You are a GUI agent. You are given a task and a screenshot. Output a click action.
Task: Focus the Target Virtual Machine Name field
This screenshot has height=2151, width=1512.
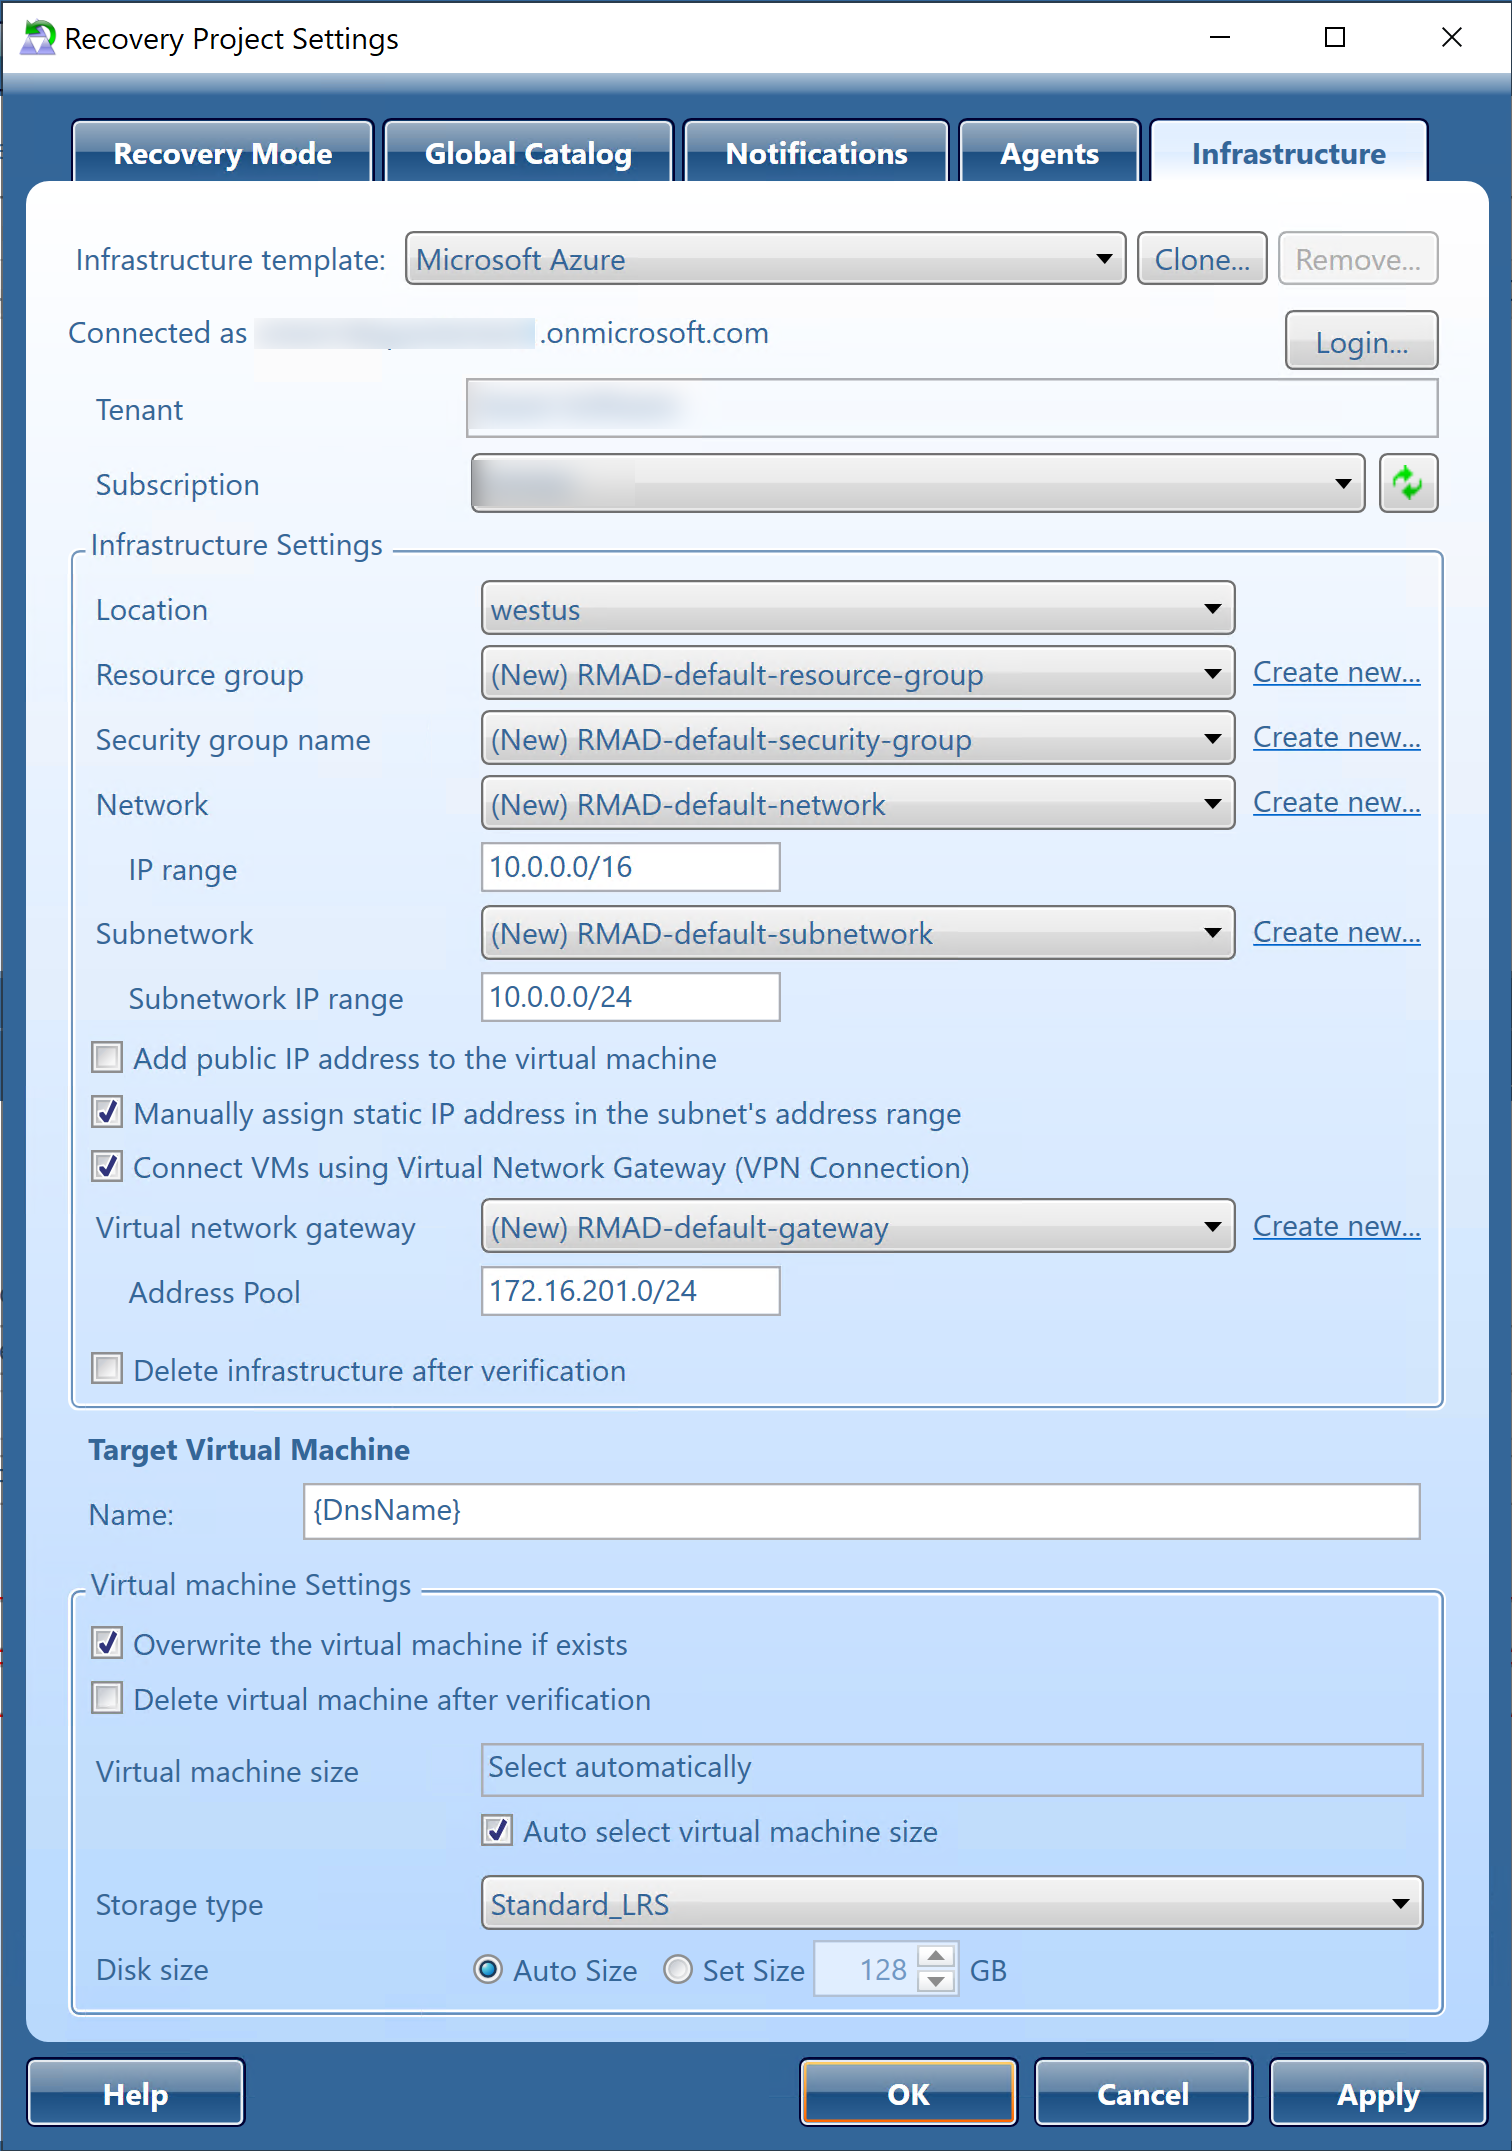[x=861, y=1511]
